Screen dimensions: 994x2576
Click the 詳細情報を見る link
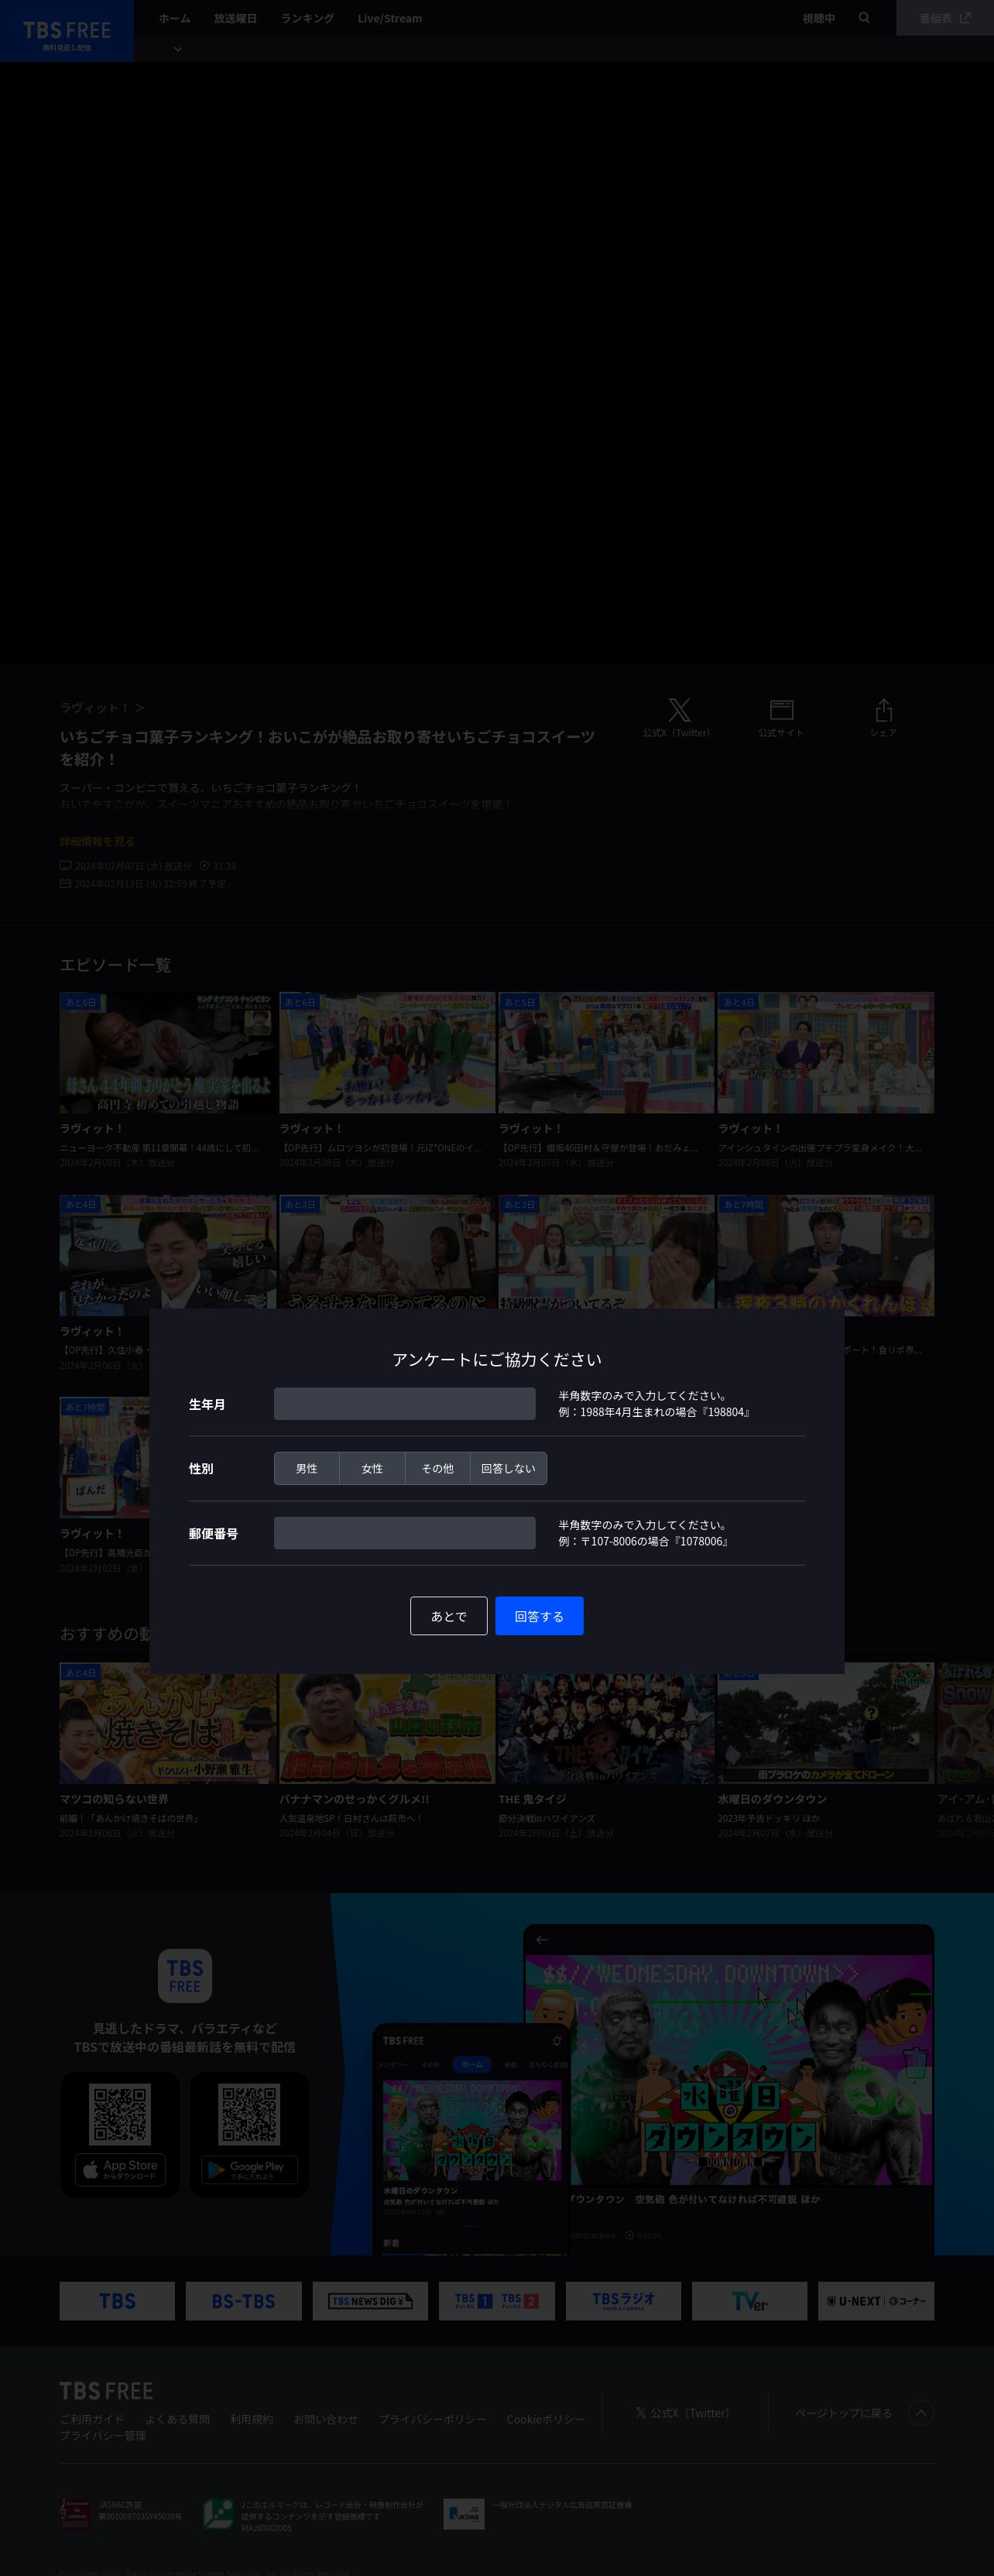coord(97,842)
